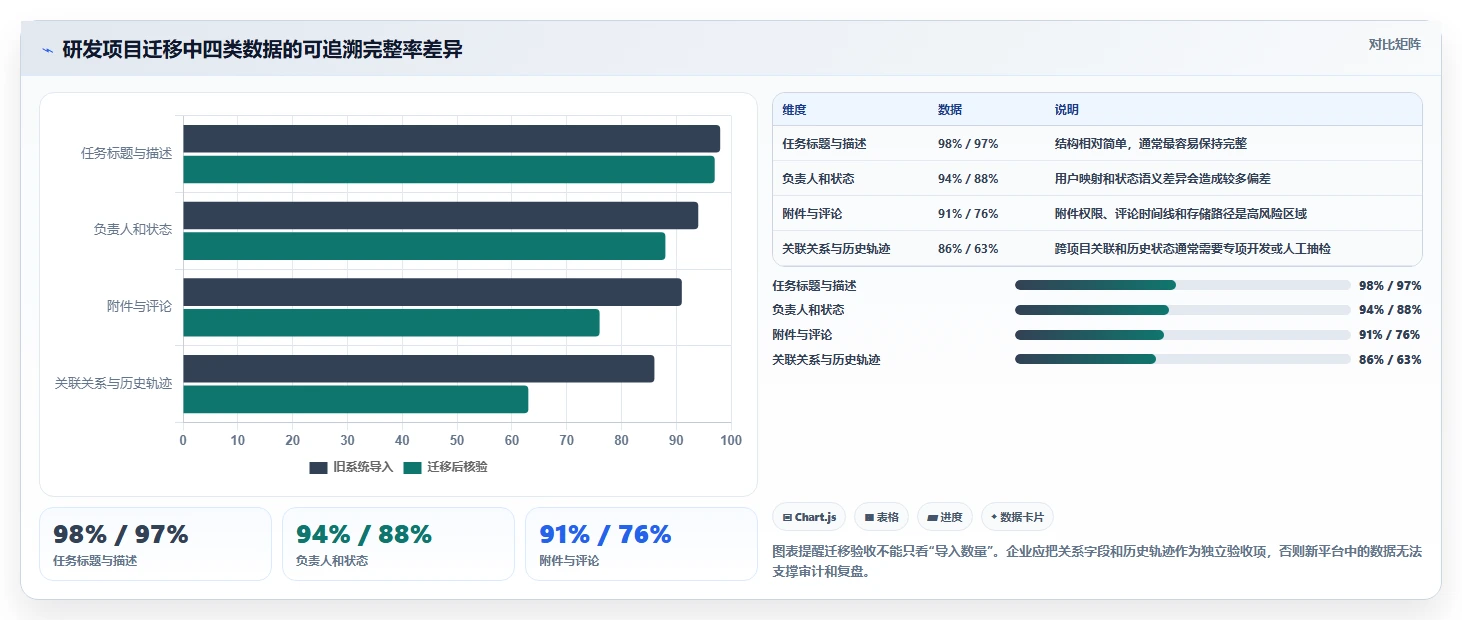Click the 任务标题与描述 progress bar
The width and height of the screenshot is (1462, 620).
tap(1183, 285)
